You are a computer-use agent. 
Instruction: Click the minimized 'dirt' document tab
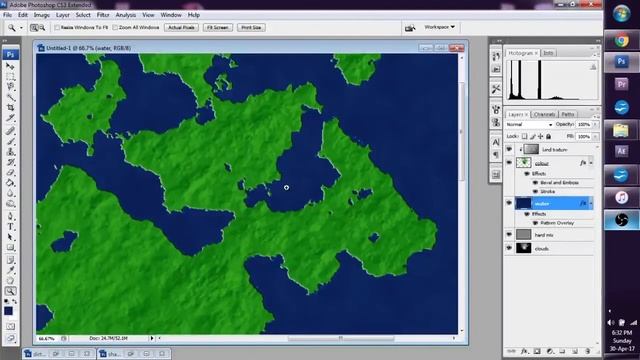(58, 353)
